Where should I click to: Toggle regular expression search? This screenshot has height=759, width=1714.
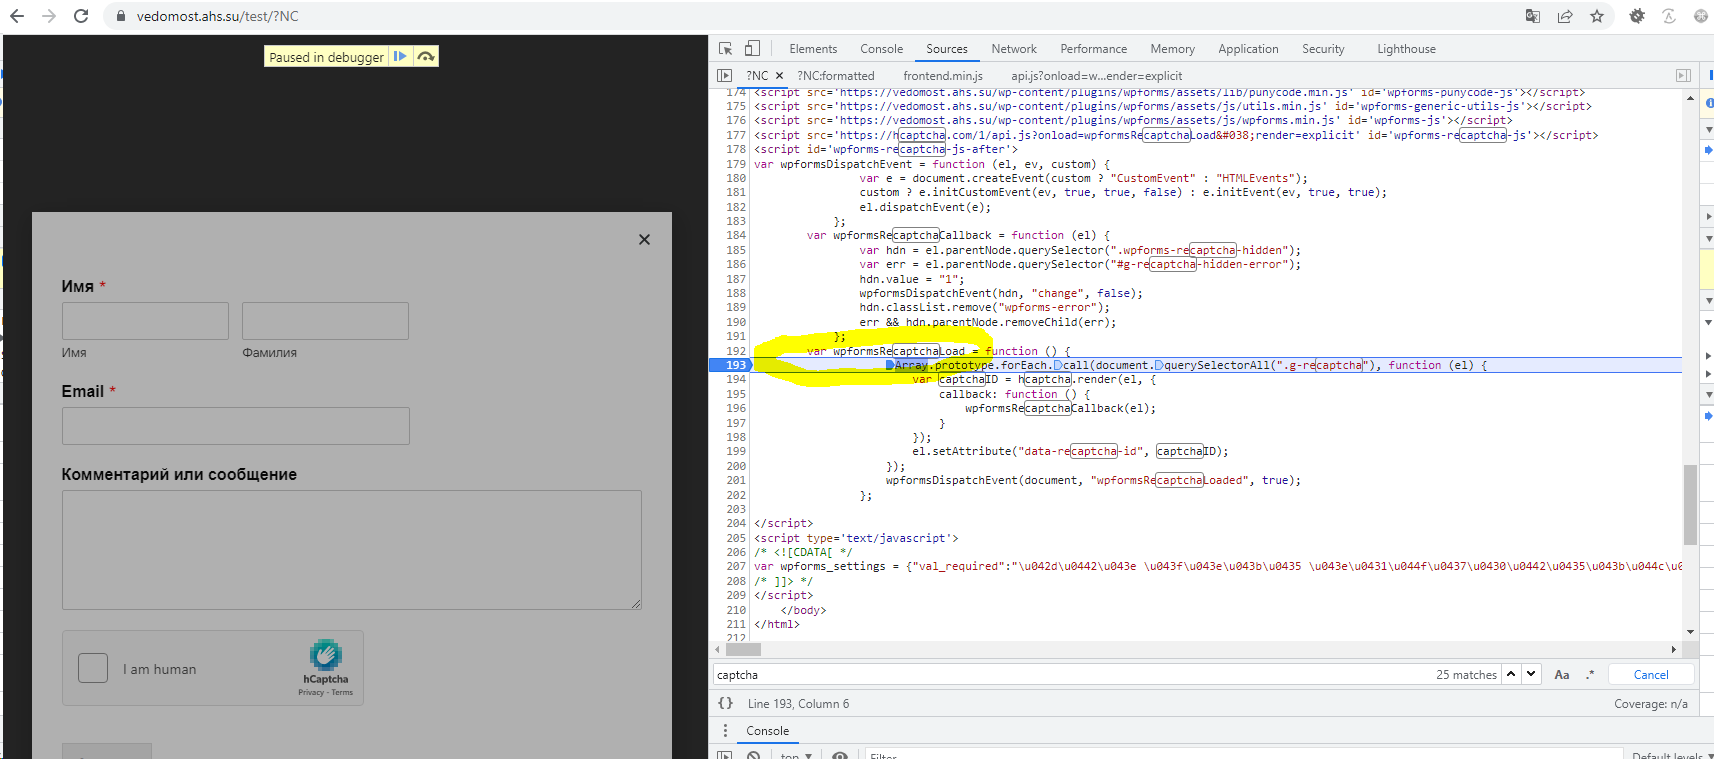click(1590, 675)
